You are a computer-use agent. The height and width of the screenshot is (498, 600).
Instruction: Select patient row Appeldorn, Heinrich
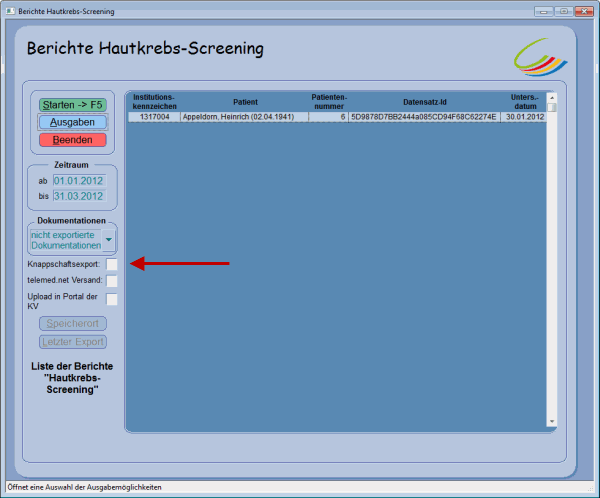point(243,117)
